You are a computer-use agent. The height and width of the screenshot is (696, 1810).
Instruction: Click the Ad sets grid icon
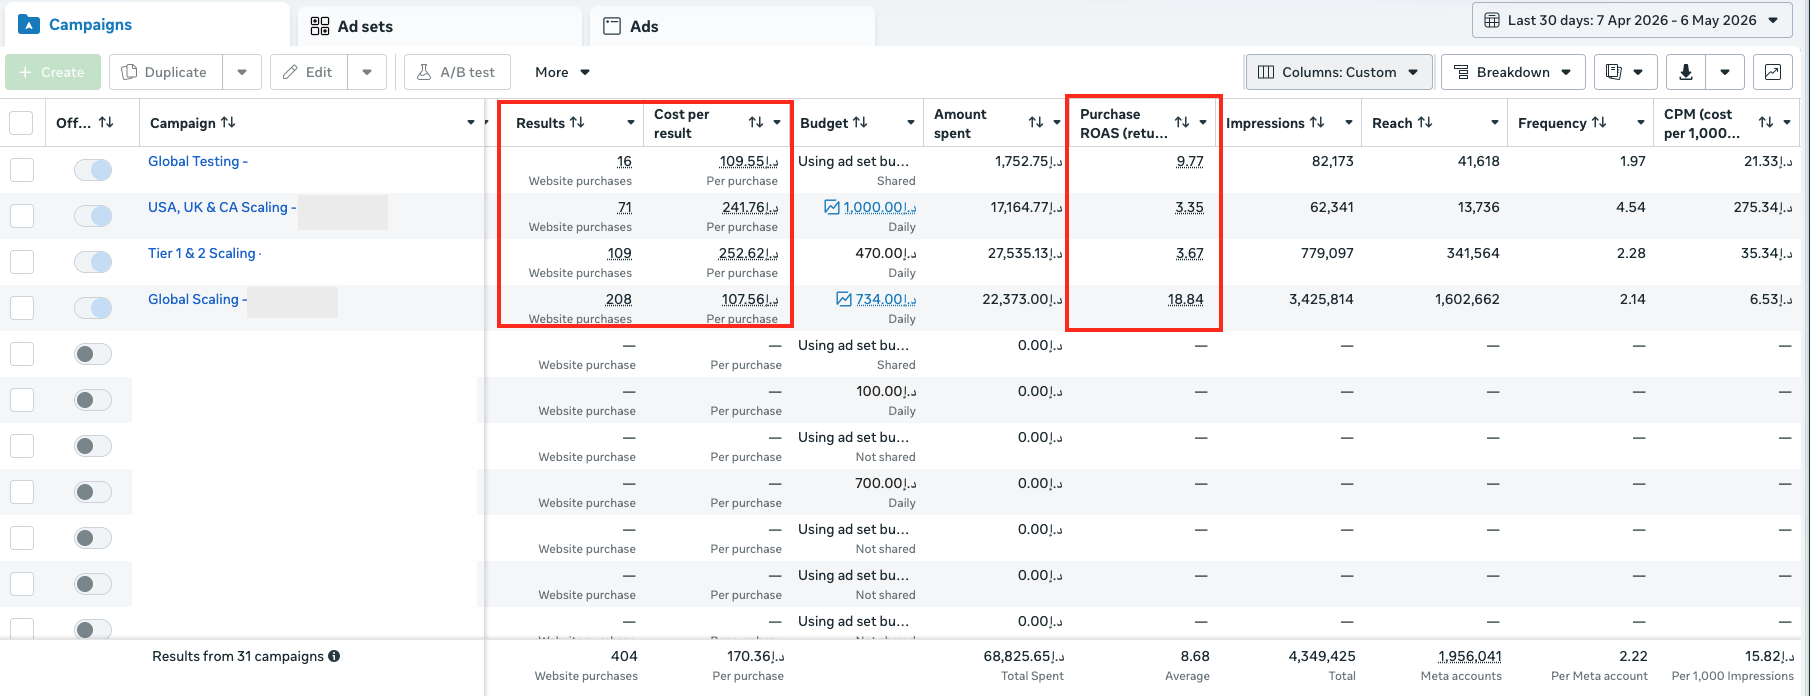[320, 26]
